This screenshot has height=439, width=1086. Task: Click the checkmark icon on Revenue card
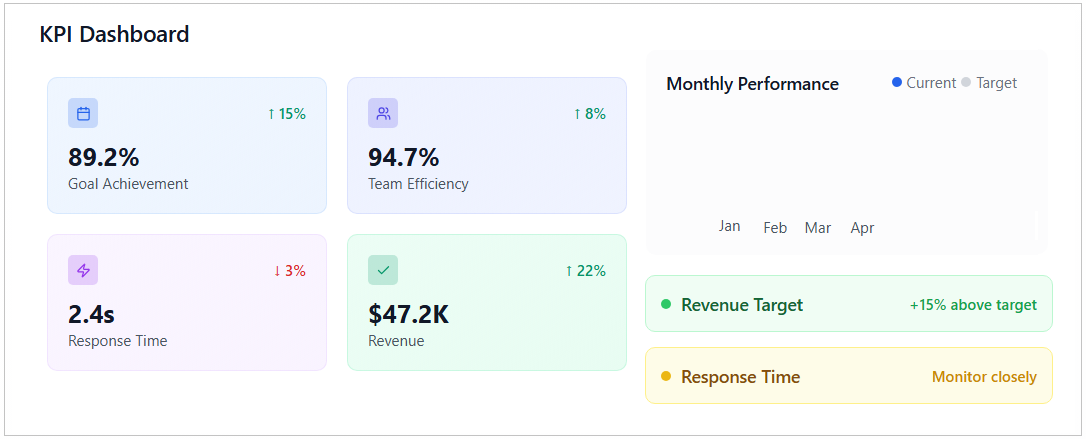383,271
